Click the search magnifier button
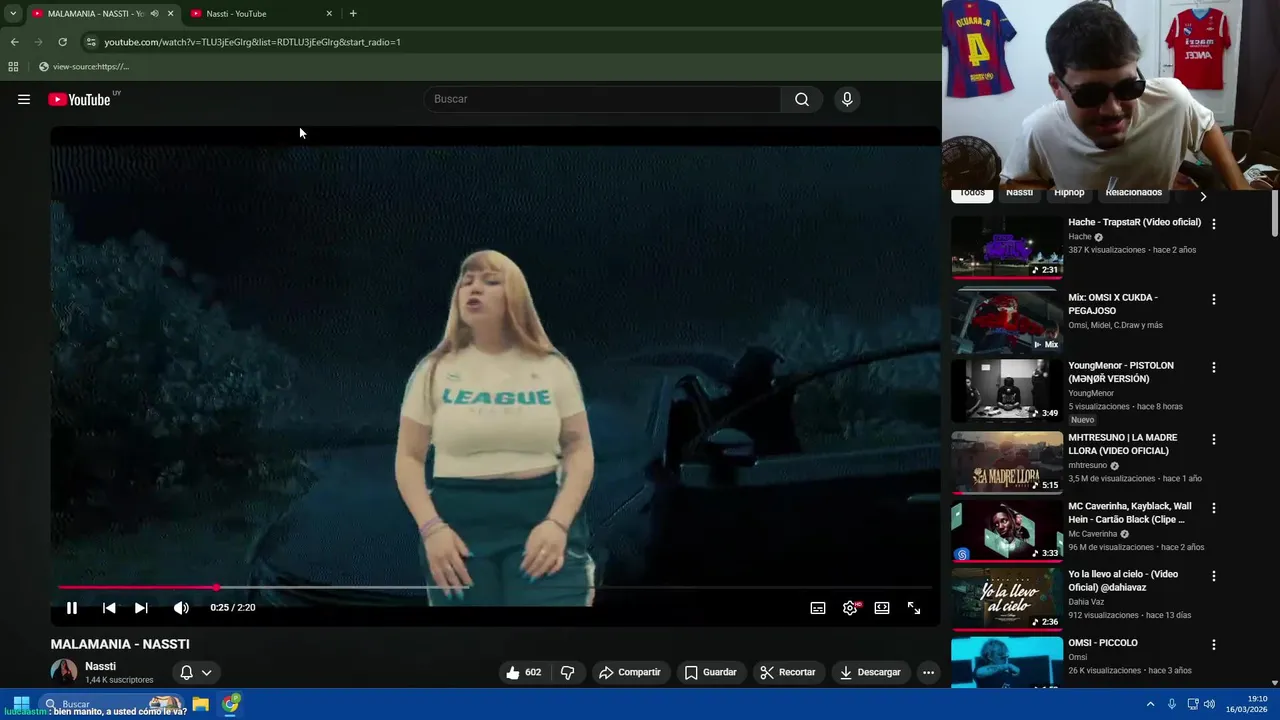This screenshot has width=1280, height=720. pyautogui.click(x=802, y=99)
